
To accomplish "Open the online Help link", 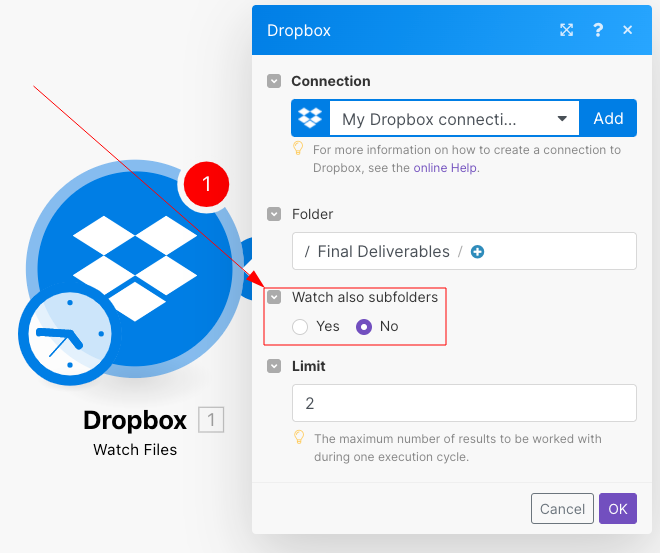I will (445, 168).
